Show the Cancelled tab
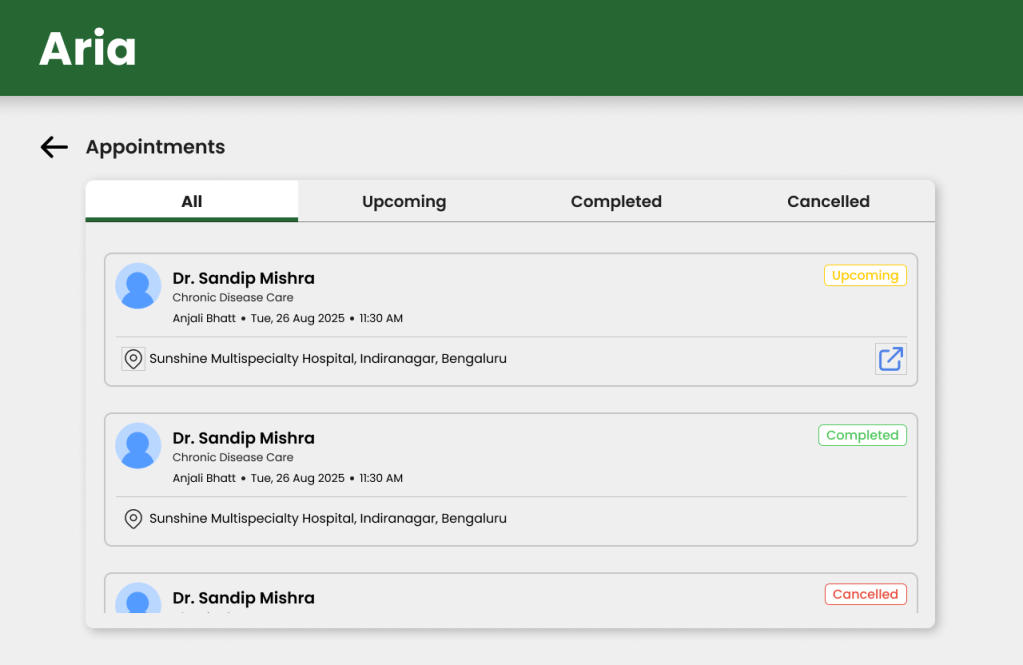The image size is (1023, 665). point(828,201)
